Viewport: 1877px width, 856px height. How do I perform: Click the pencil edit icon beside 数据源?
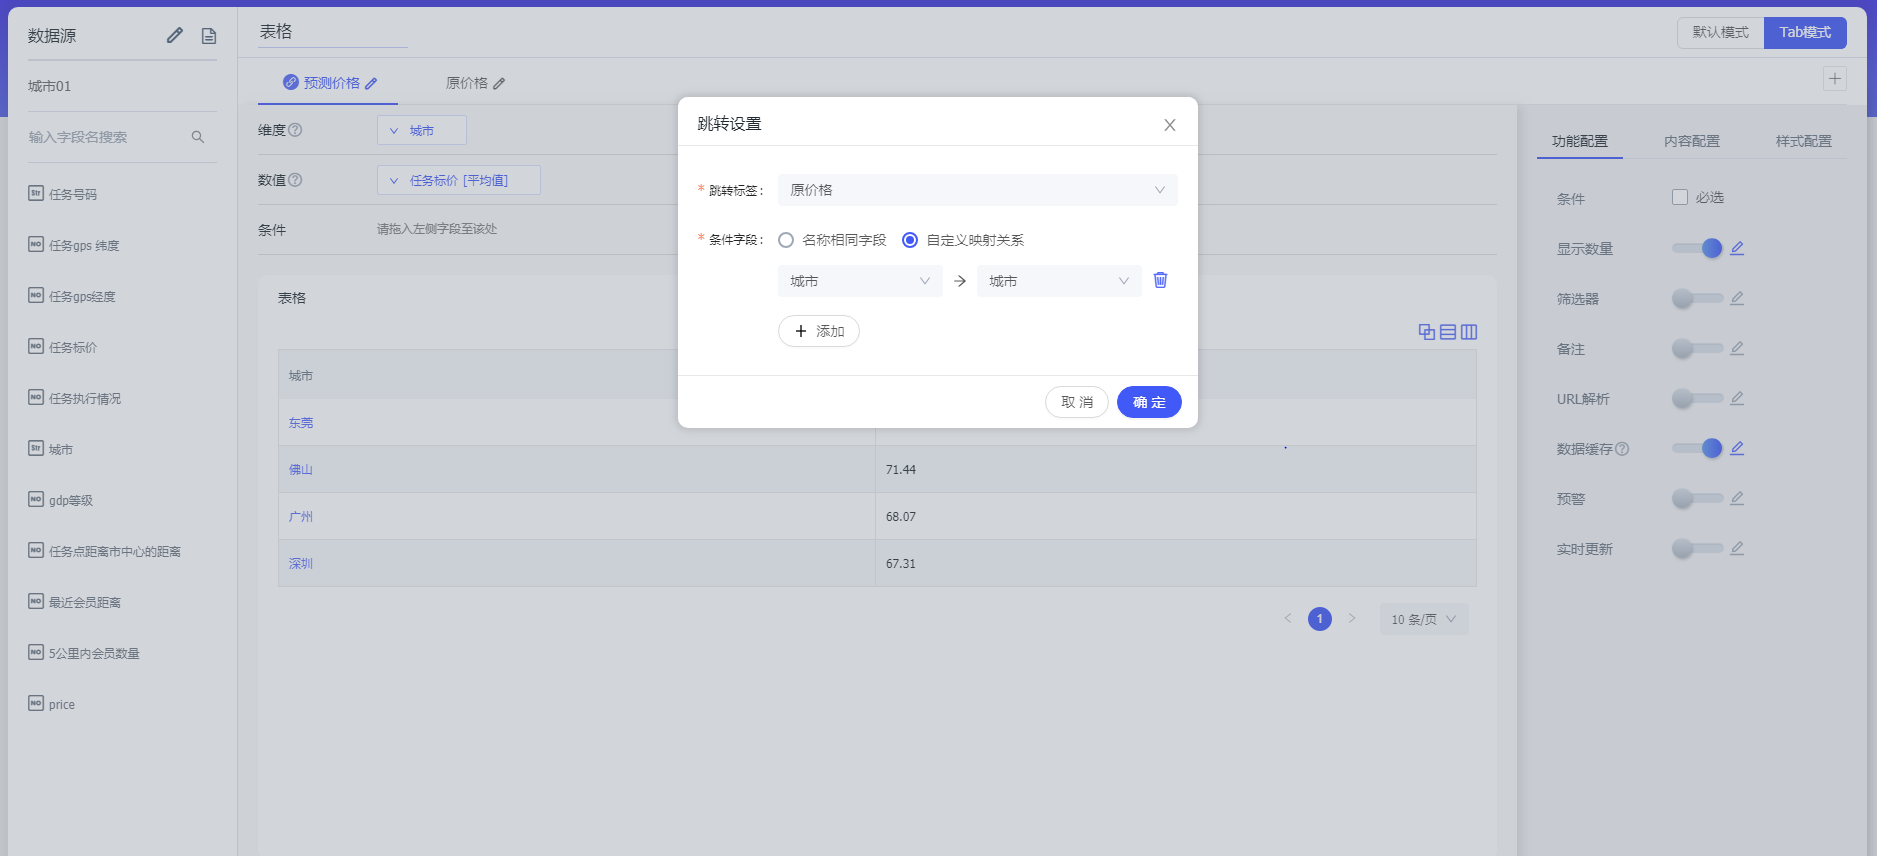(175, 36)
